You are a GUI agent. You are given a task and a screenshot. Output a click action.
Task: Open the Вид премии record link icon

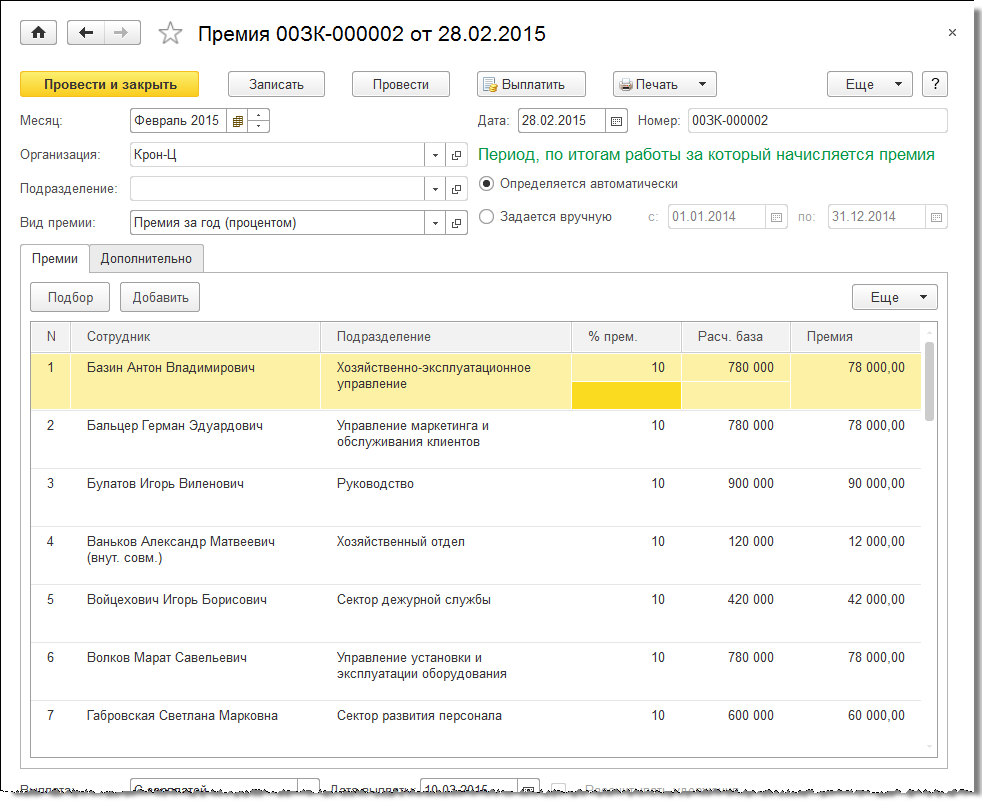click(457, 222)
